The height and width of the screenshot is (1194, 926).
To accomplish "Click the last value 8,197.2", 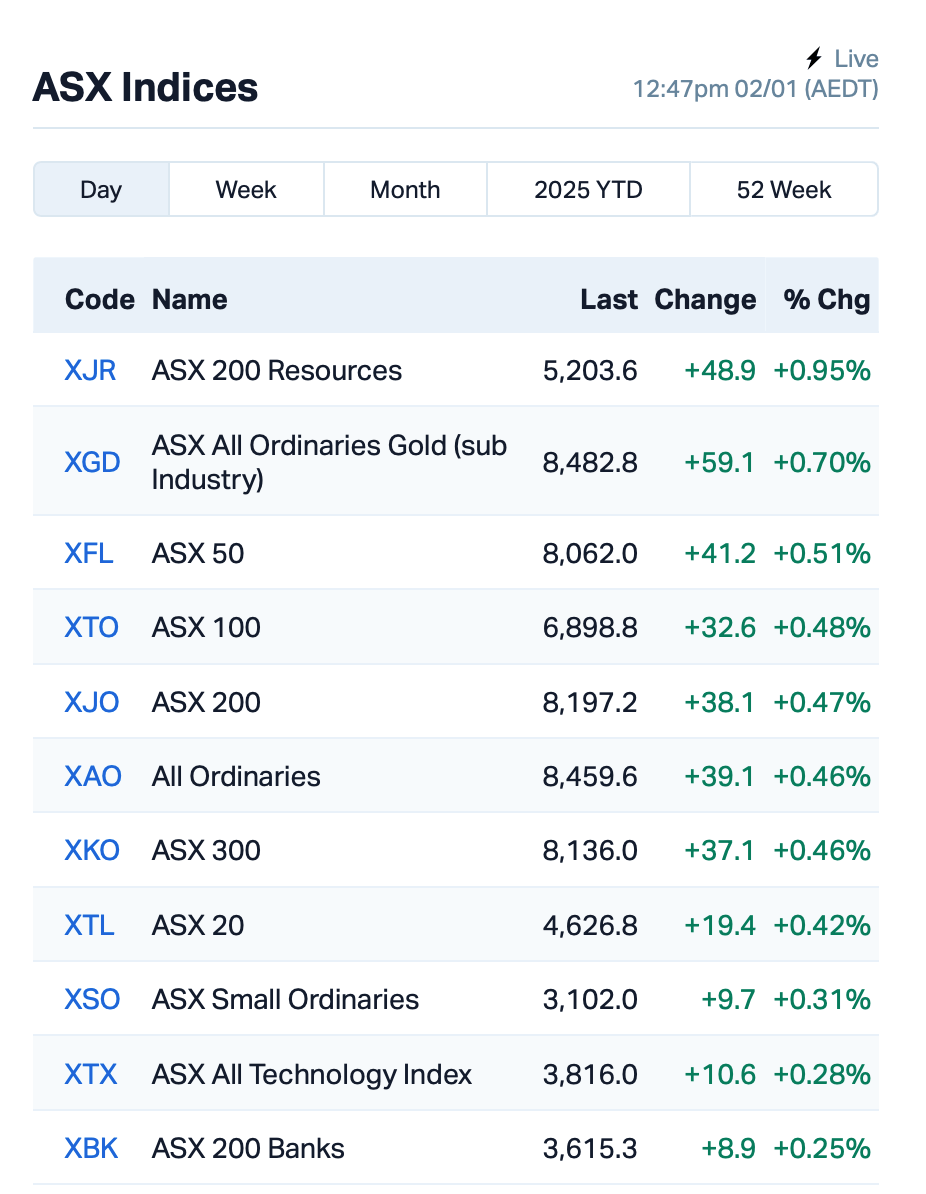I will pos(590,701).
